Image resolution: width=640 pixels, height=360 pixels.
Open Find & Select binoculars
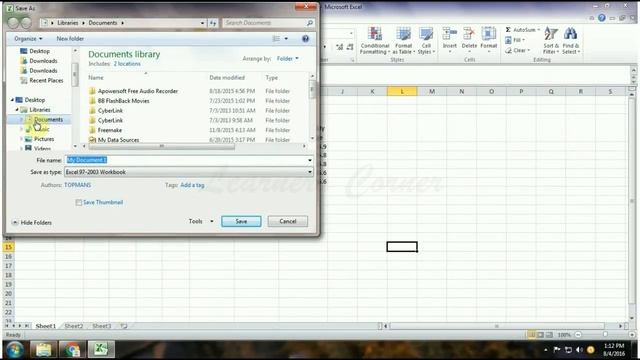pos(571,40)
